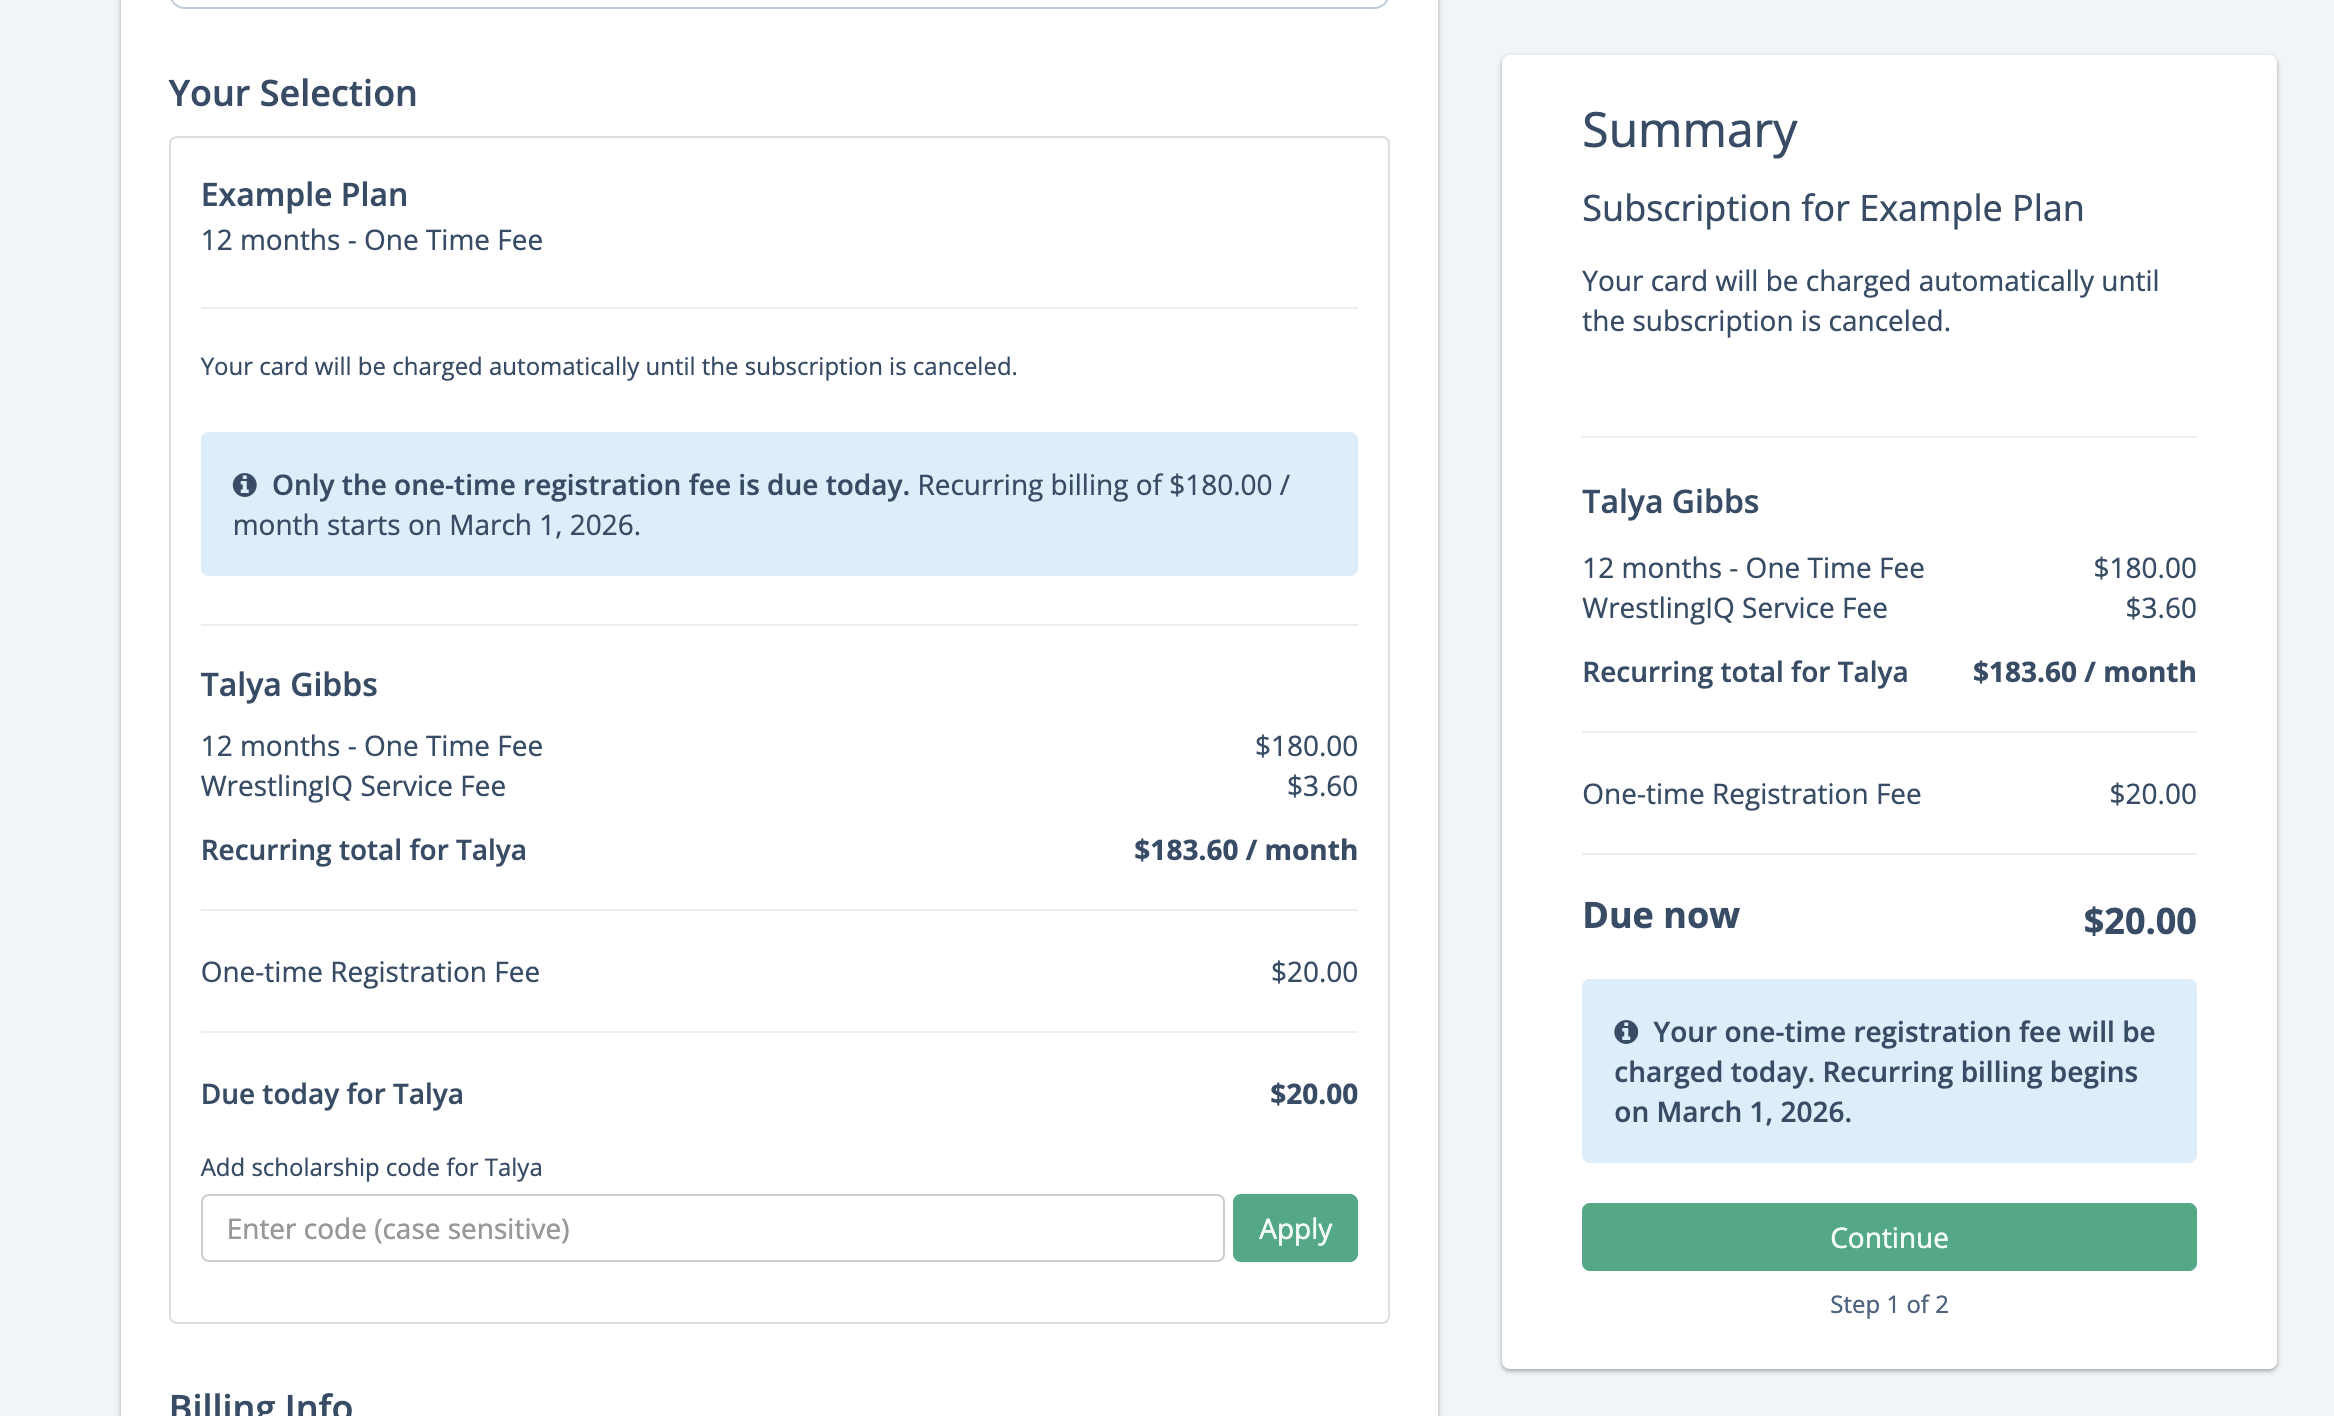Click the "Step 1 of 2" indicator

click(1888, 1304)
